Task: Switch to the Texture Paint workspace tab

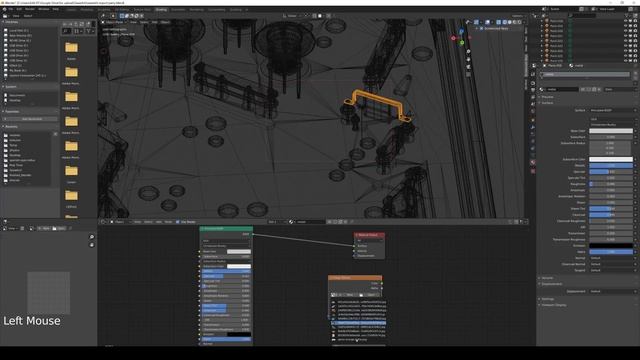Action: click(x=142, y=9)
